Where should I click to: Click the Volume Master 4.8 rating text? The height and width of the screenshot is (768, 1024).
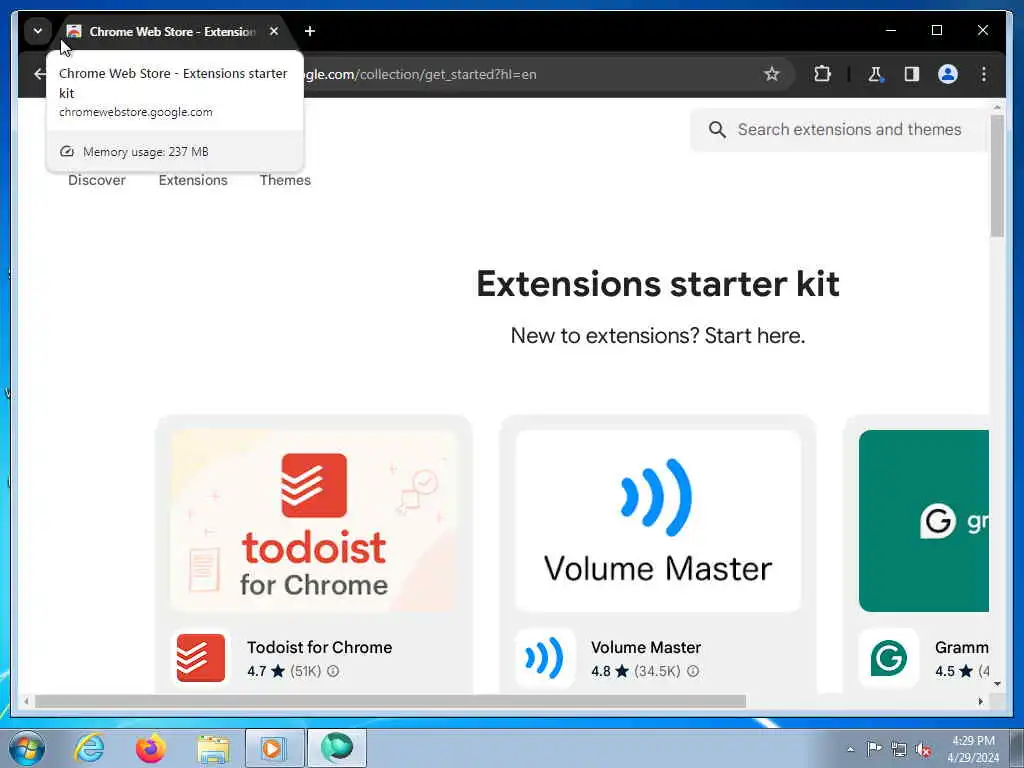[x=601, y=671]
